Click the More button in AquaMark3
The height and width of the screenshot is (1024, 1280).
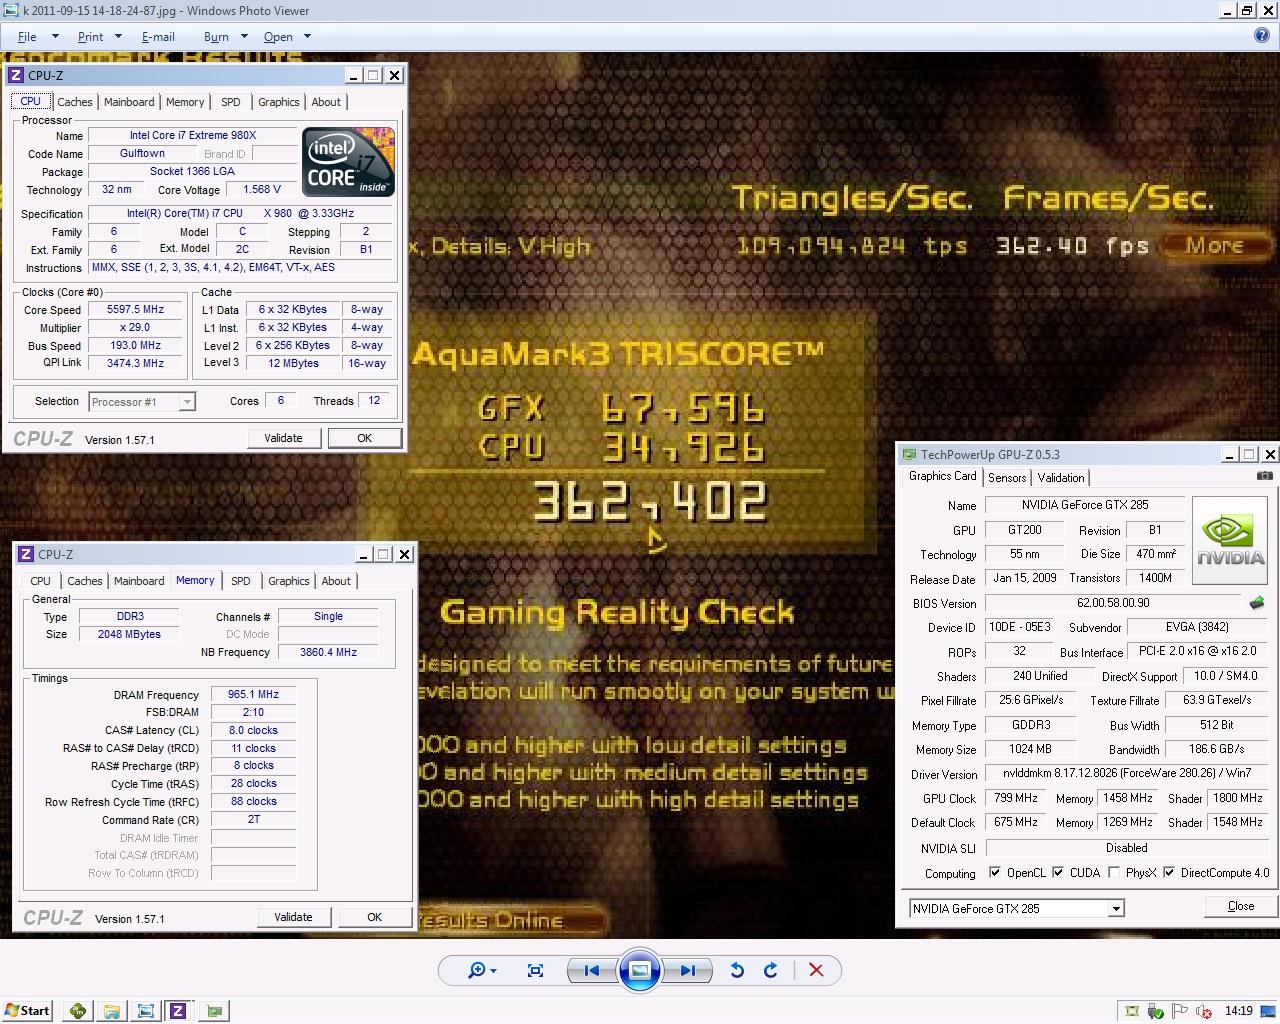click(1215, 246)
